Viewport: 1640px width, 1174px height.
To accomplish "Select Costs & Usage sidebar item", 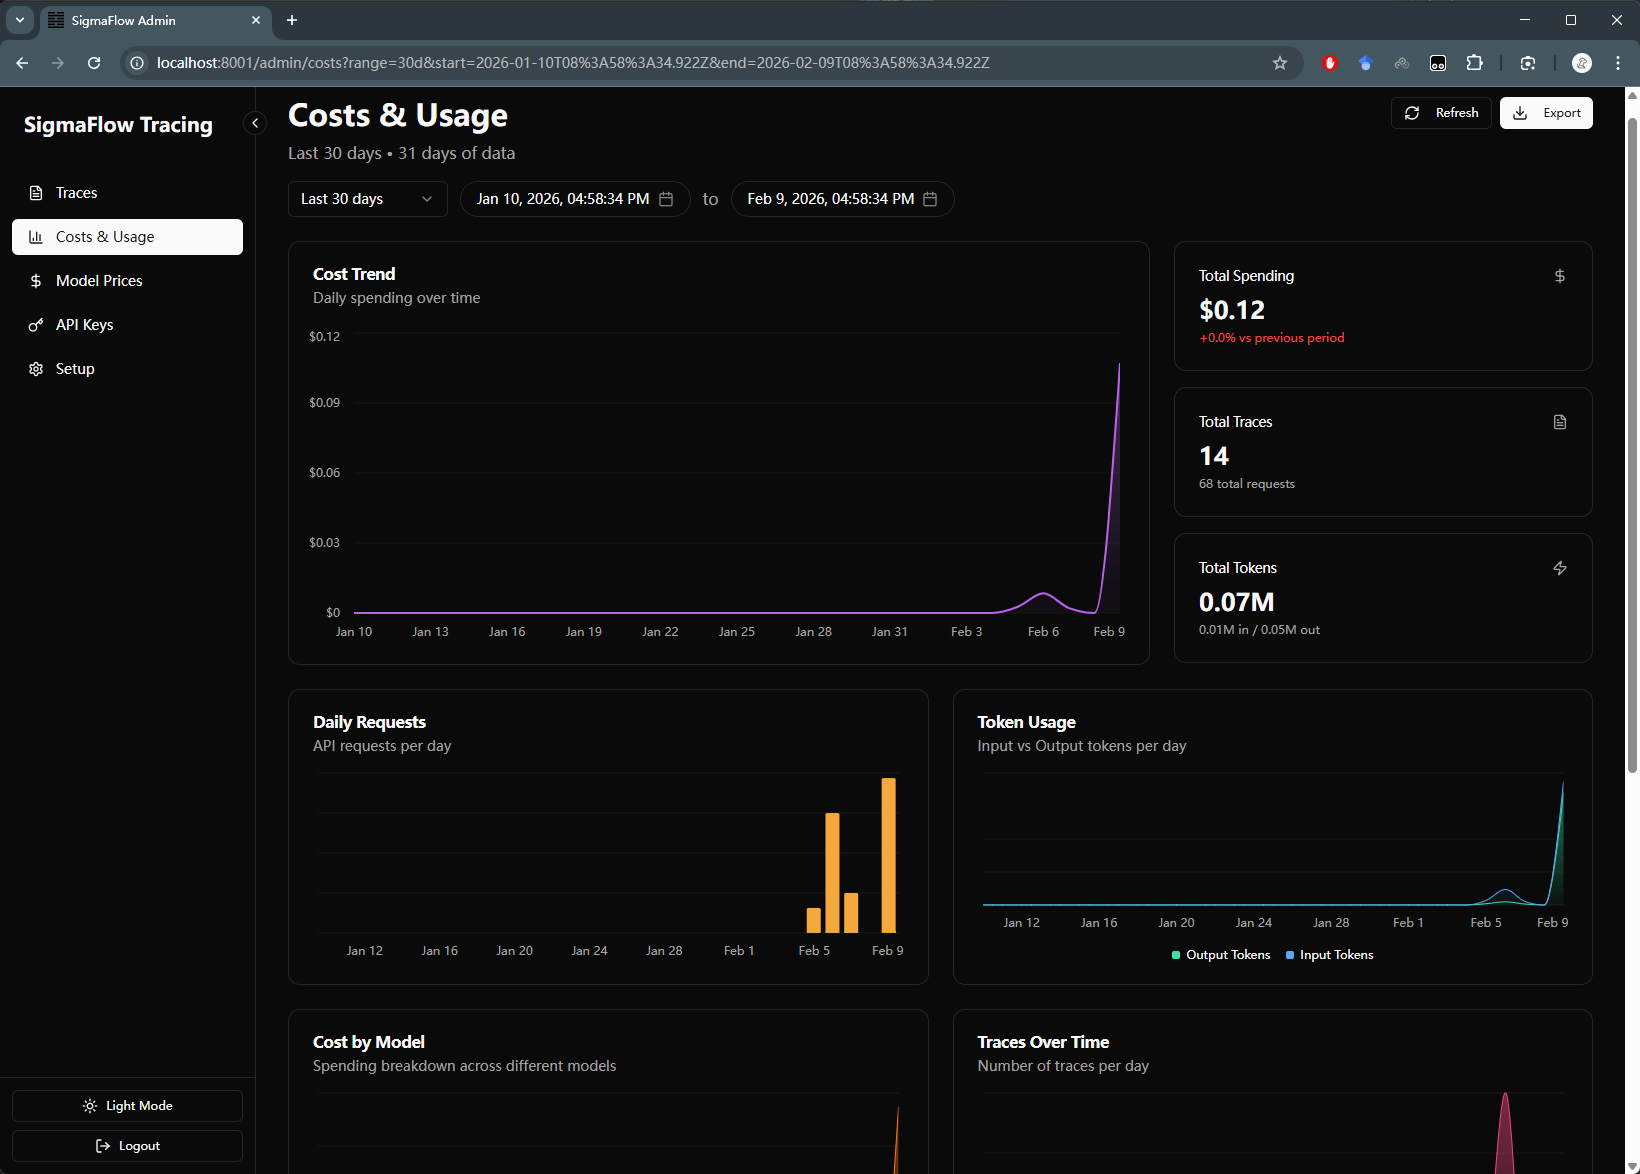I will click(x=127, y=237).
